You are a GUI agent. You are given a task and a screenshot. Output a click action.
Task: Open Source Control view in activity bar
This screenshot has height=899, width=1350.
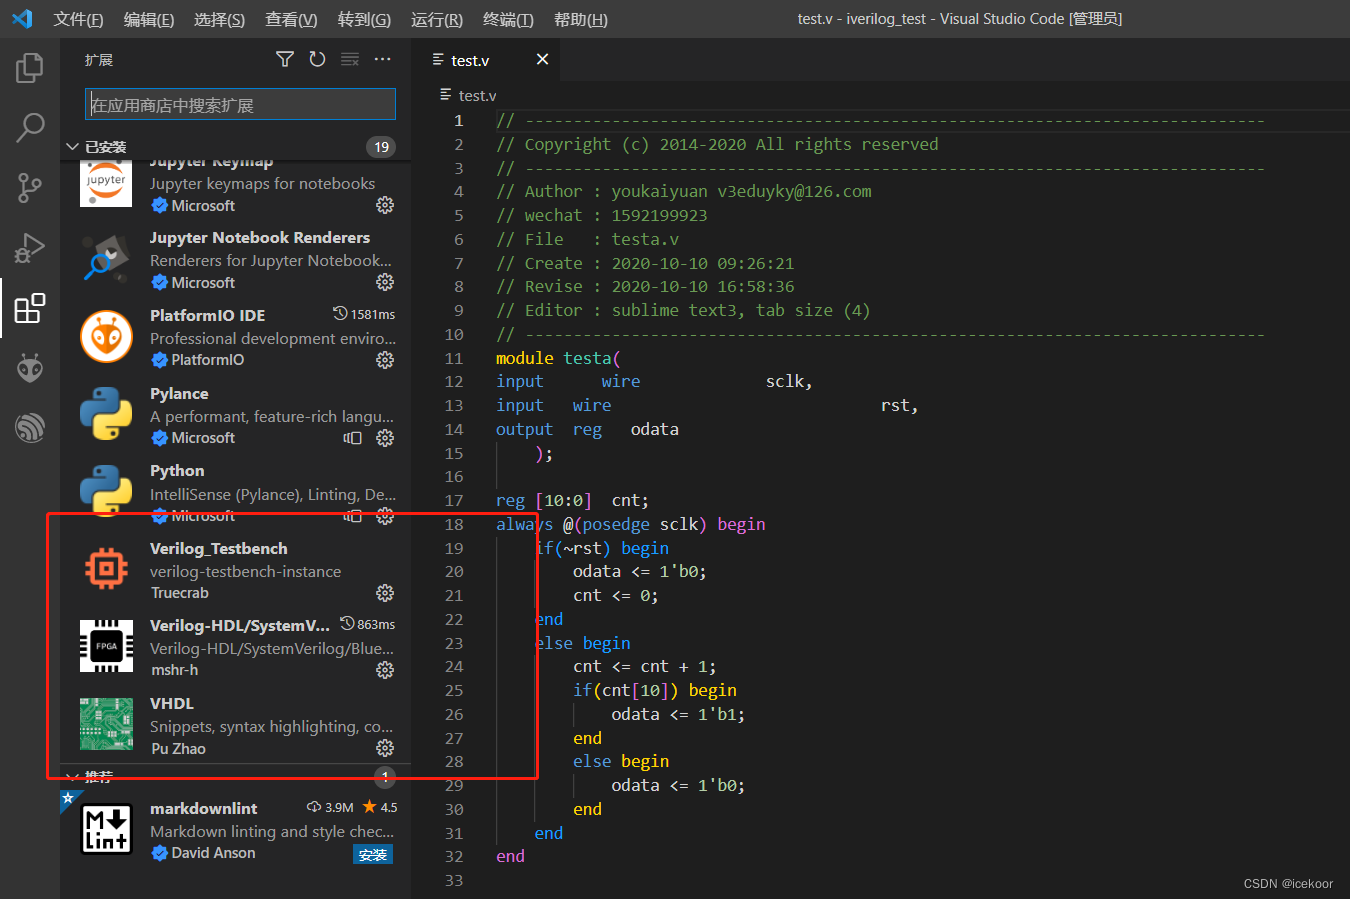coord(30,187)
